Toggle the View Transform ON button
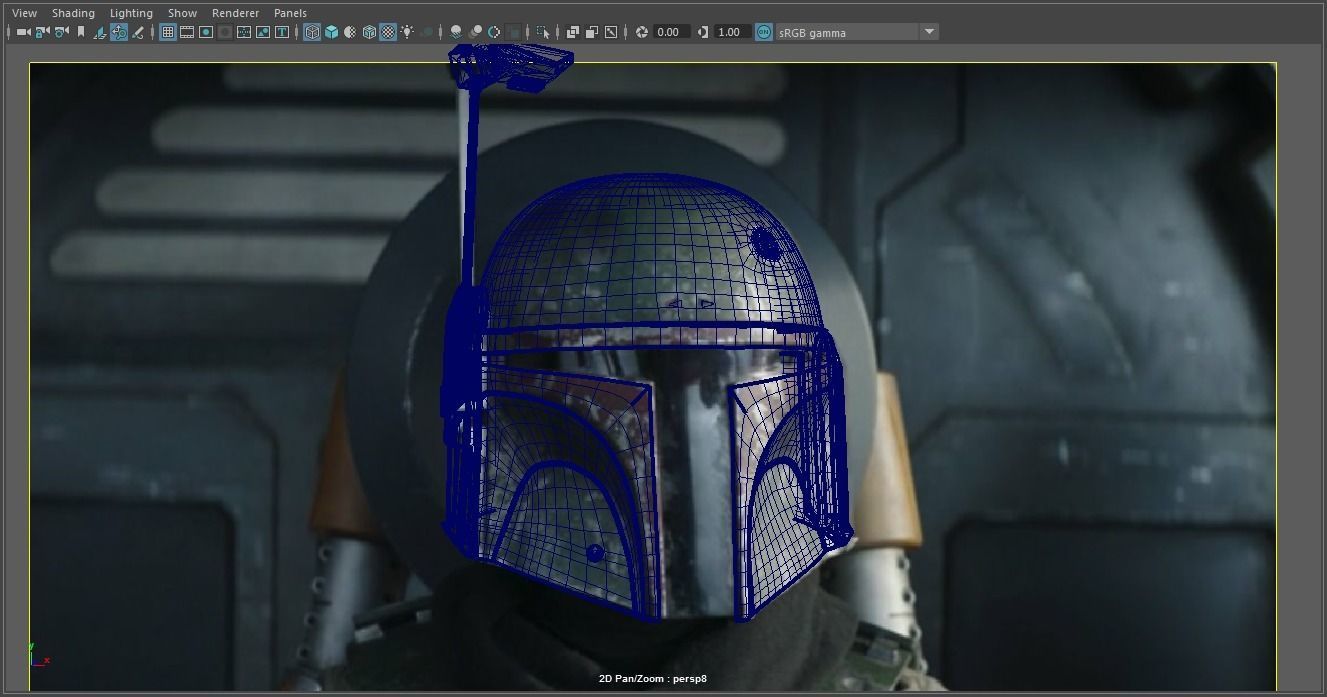This screenshot has height=697, width=1327. pos(764,32)
